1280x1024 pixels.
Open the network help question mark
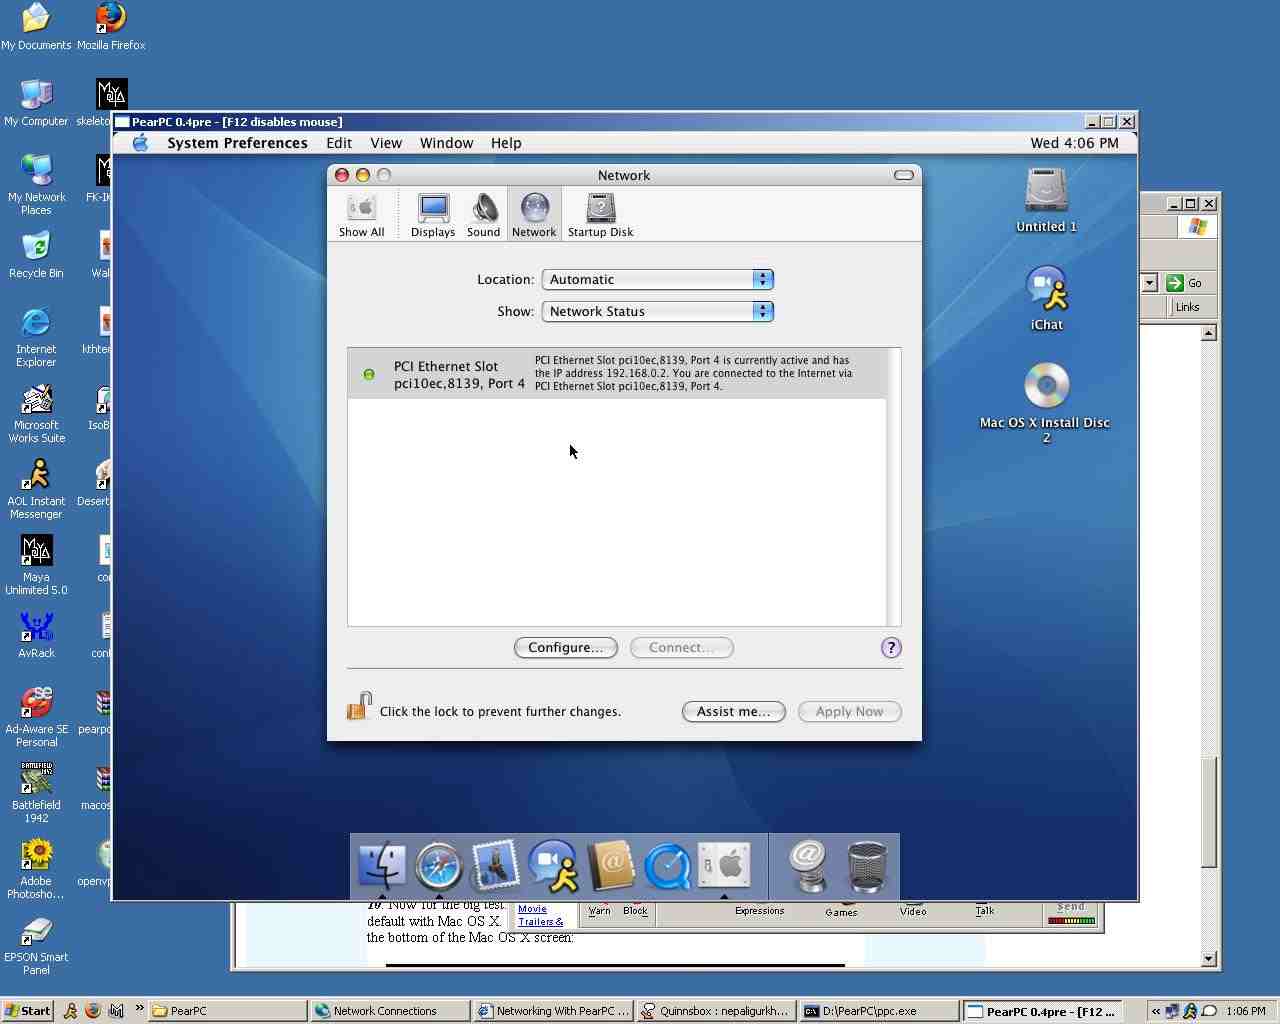(891, 648)
